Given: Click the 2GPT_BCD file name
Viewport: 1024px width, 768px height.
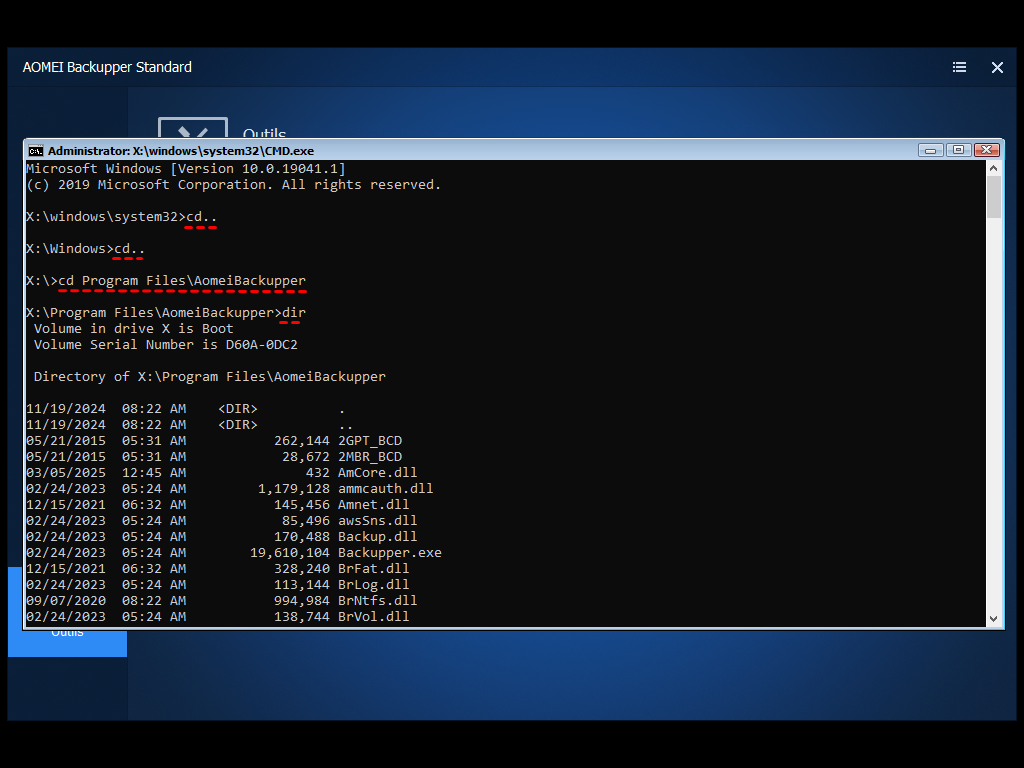Looking at the screenshot, I should coord(370,441).
